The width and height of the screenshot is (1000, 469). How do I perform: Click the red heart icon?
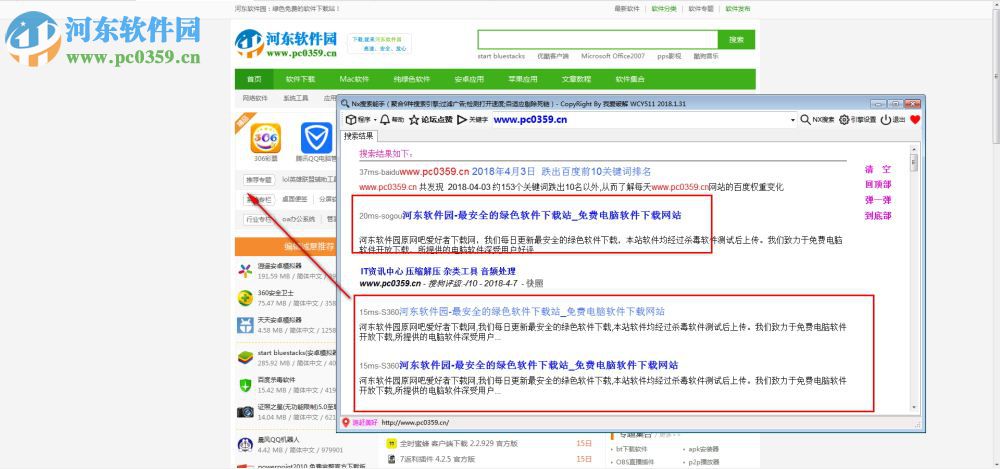pyautogui.click(x=915, y=119)
